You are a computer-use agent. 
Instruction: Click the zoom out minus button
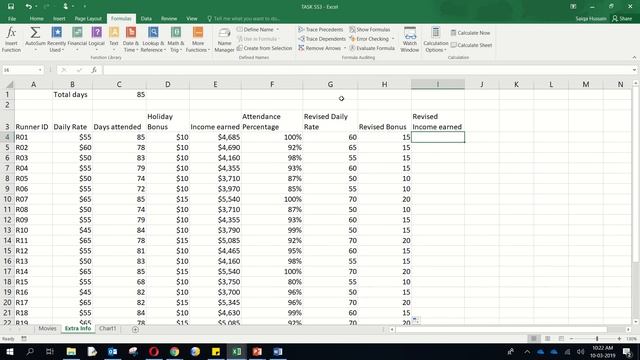(x=571, y=338)
